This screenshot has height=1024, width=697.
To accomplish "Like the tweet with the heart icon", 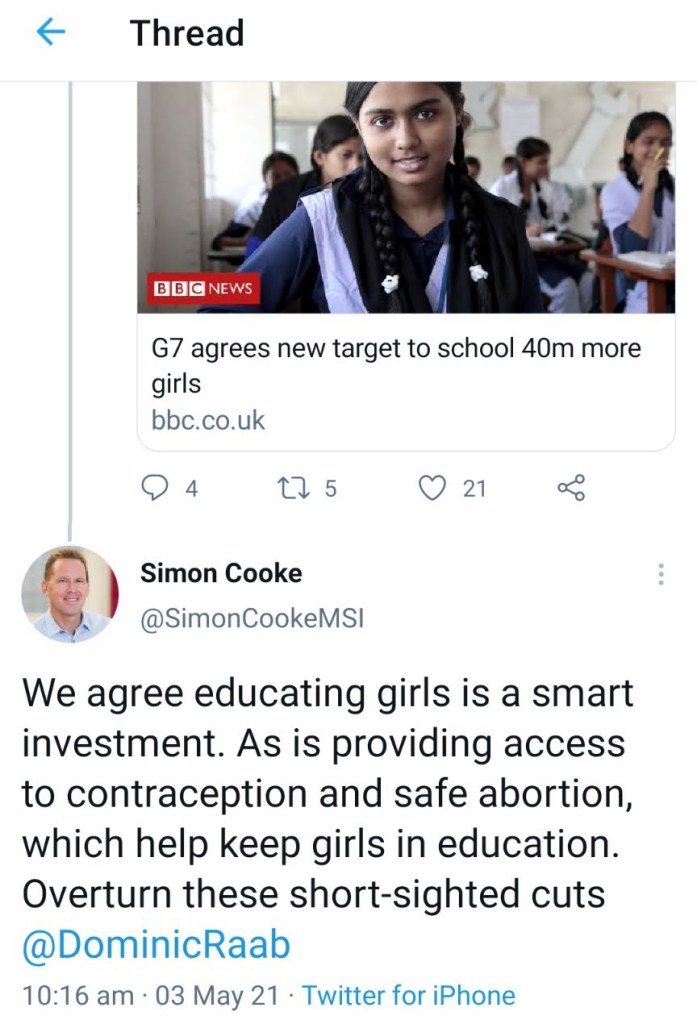I will [431, 487].
